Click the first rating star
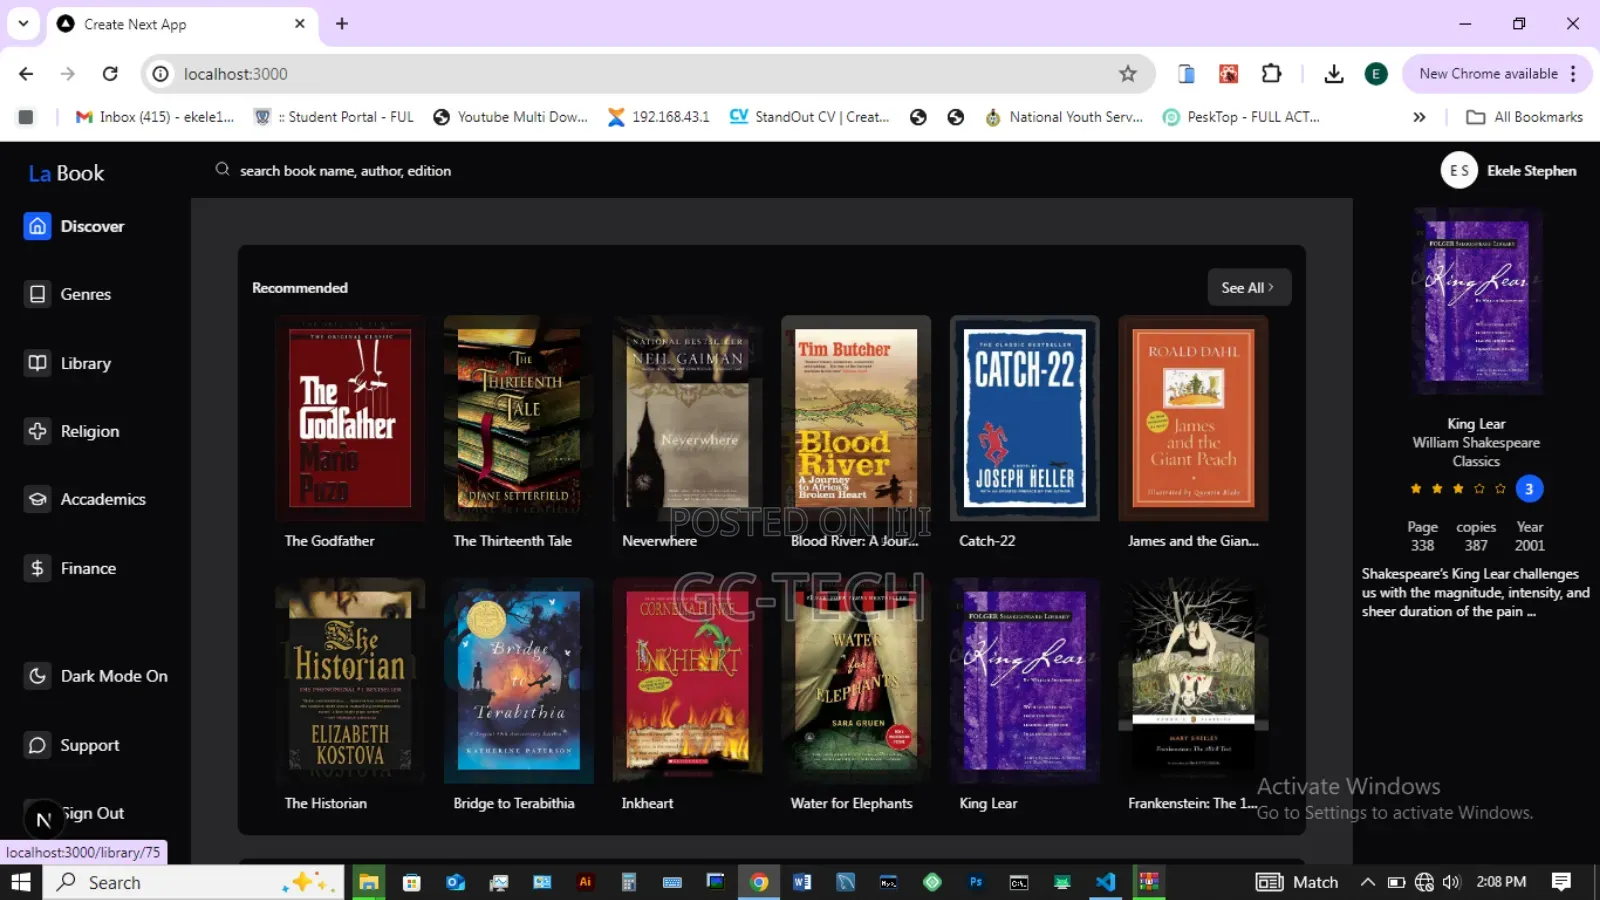This screenshot has width=1600, height=900. (1416, 489)
